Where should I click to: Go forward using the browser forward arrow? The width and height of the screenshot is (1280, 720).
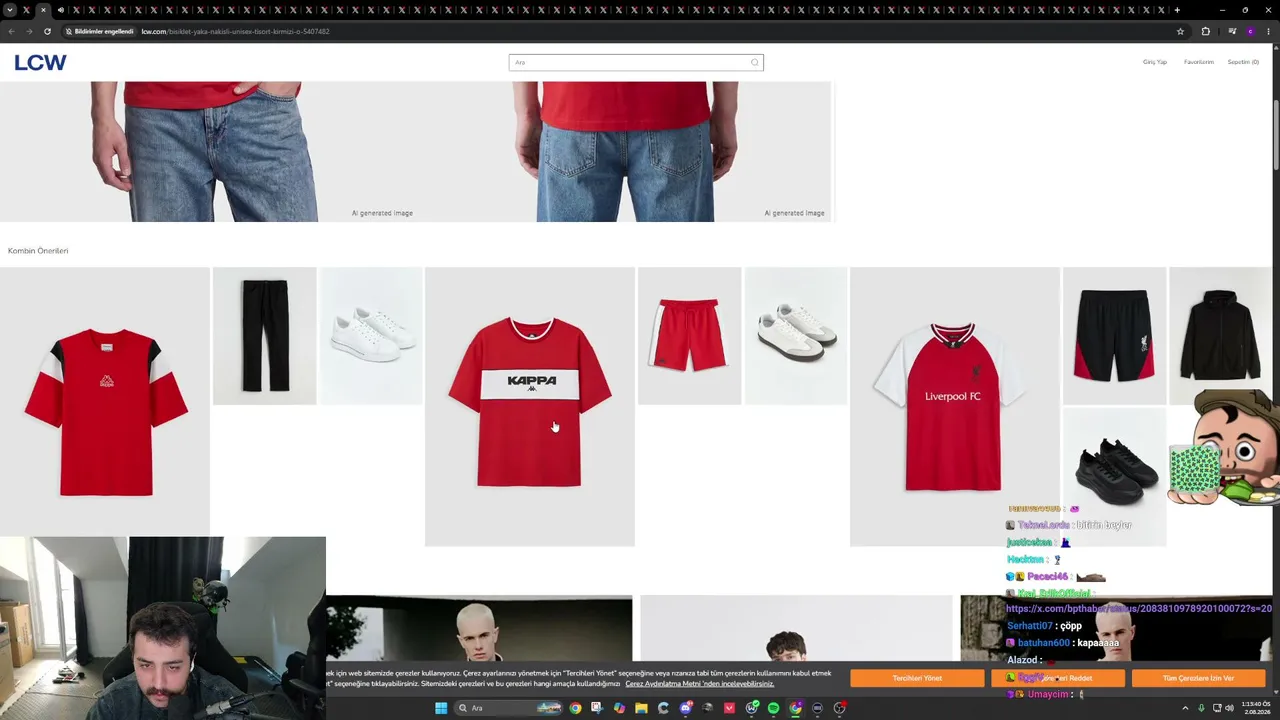click(29, 31)
